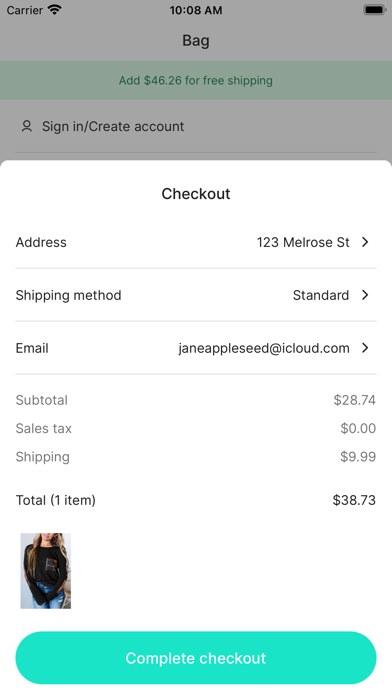
Task: Open the Email row chevron
Action: (x=365, y=348)
